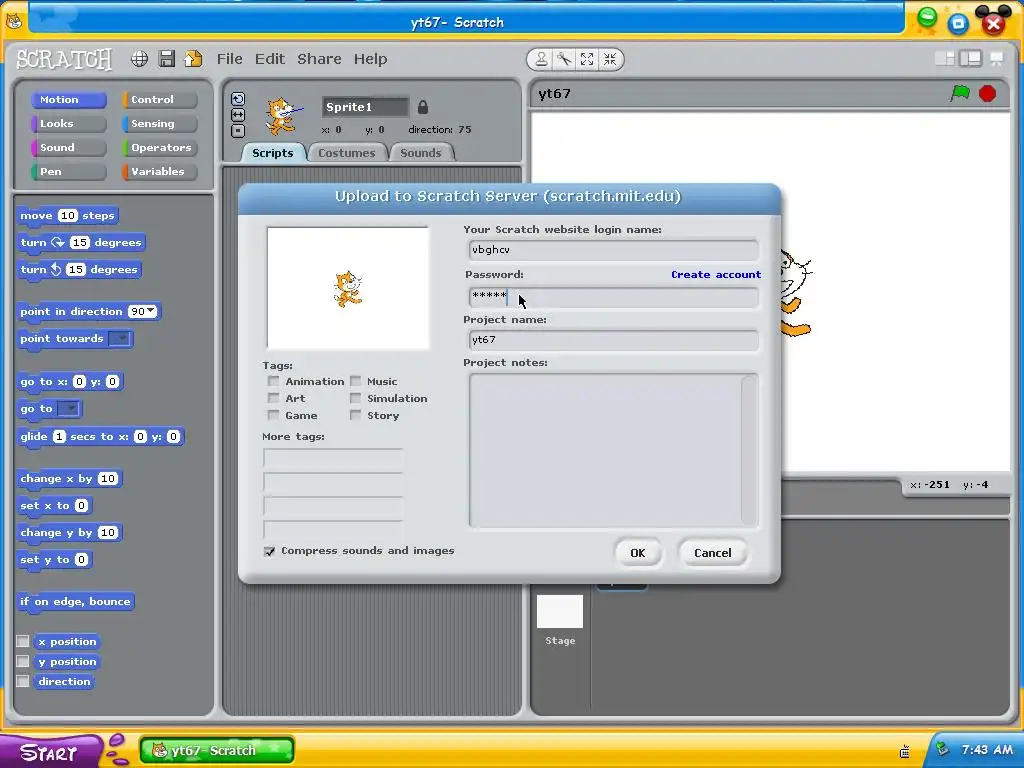
Task: Tick the Simulation tag checkbox
Action: tap(355, 398)
